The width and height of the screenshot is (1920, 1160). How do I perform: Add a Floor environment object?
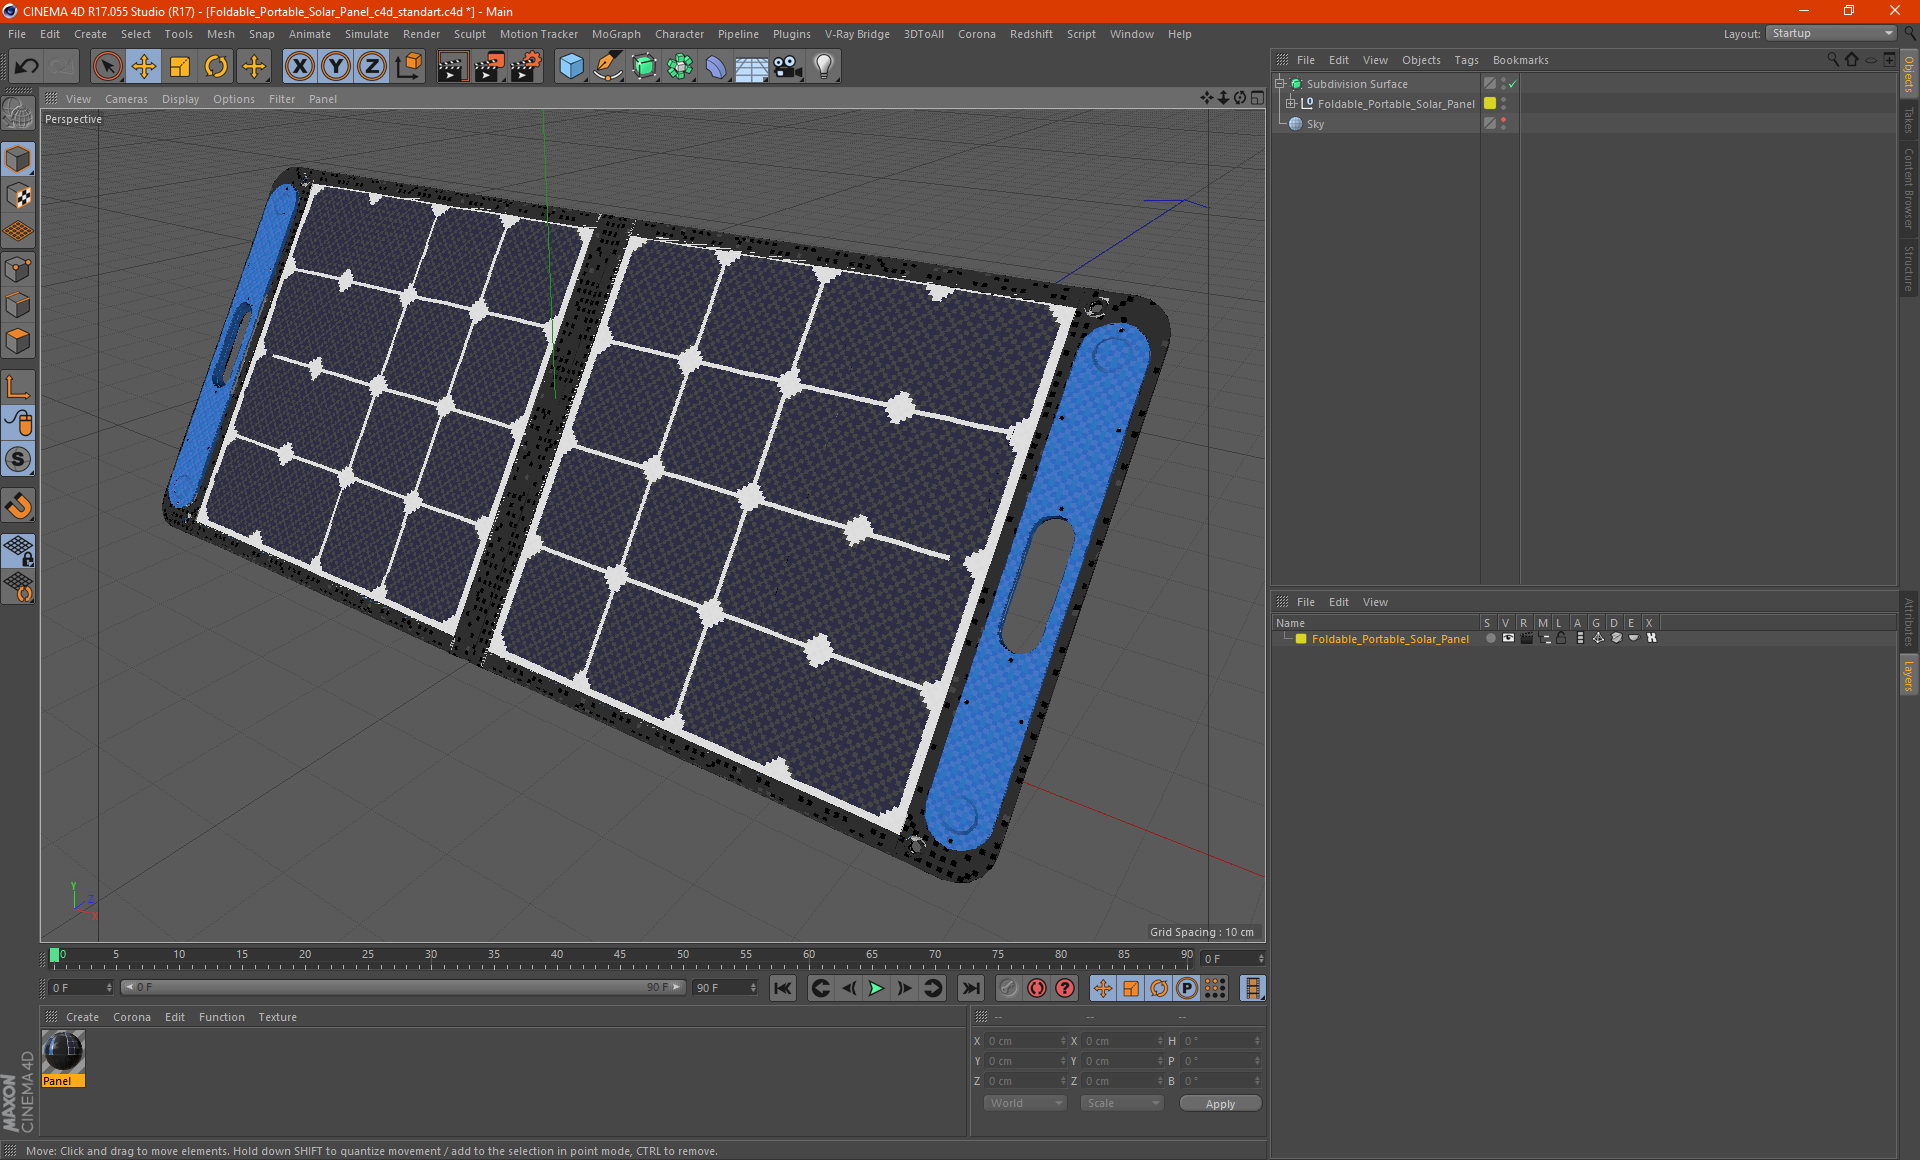pyautogui.click(x=752, y=67)
